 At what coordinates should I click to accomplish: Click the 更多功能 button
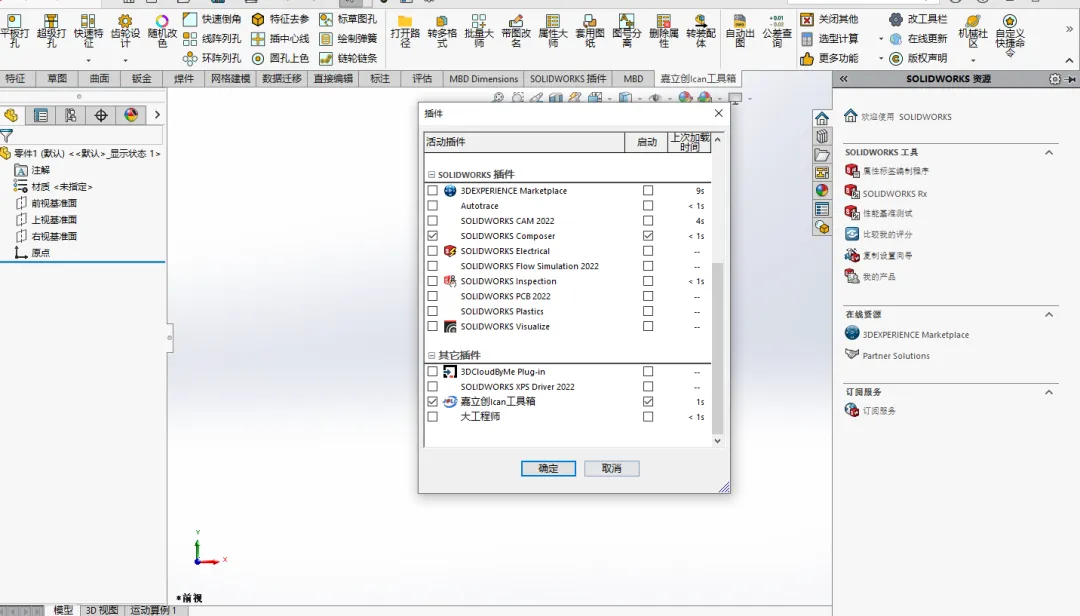point(829,59)
